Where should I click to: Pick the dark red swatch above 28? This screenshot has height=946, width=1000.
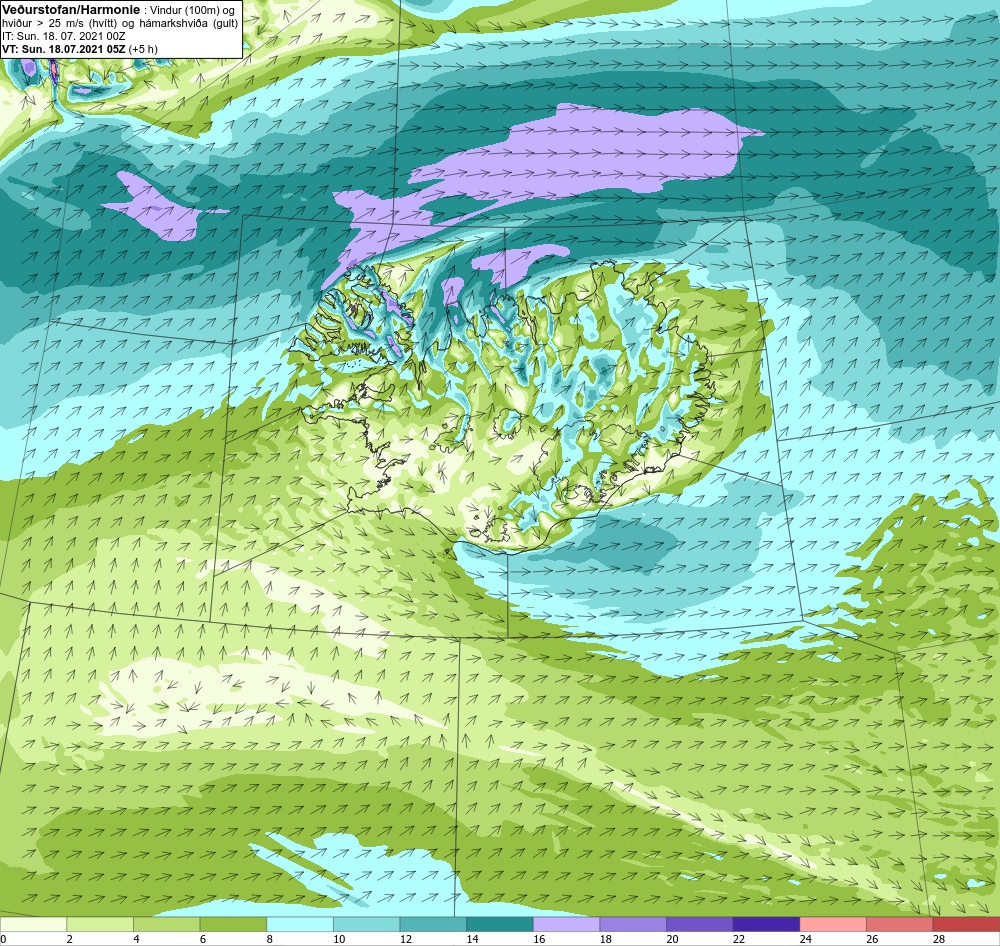(966, 924)
